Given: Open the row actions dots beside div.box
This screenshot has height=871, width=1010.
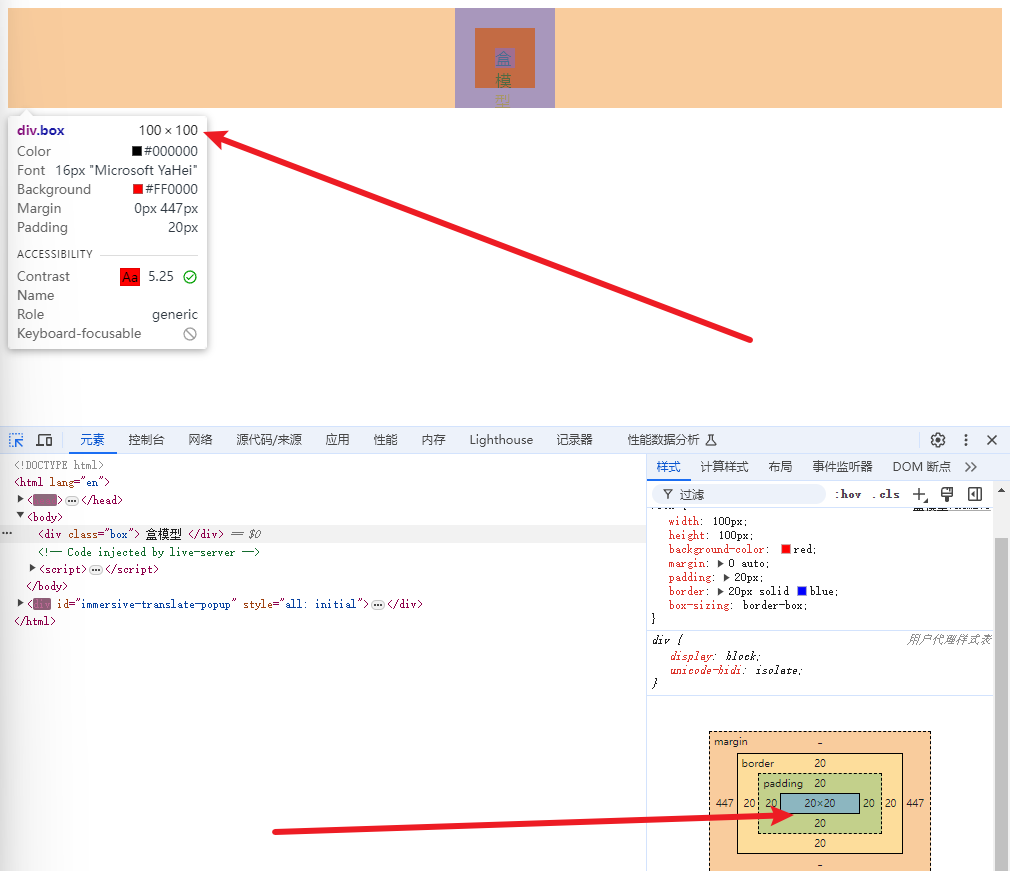Looking at the screenshot, I should coord(7,533).
